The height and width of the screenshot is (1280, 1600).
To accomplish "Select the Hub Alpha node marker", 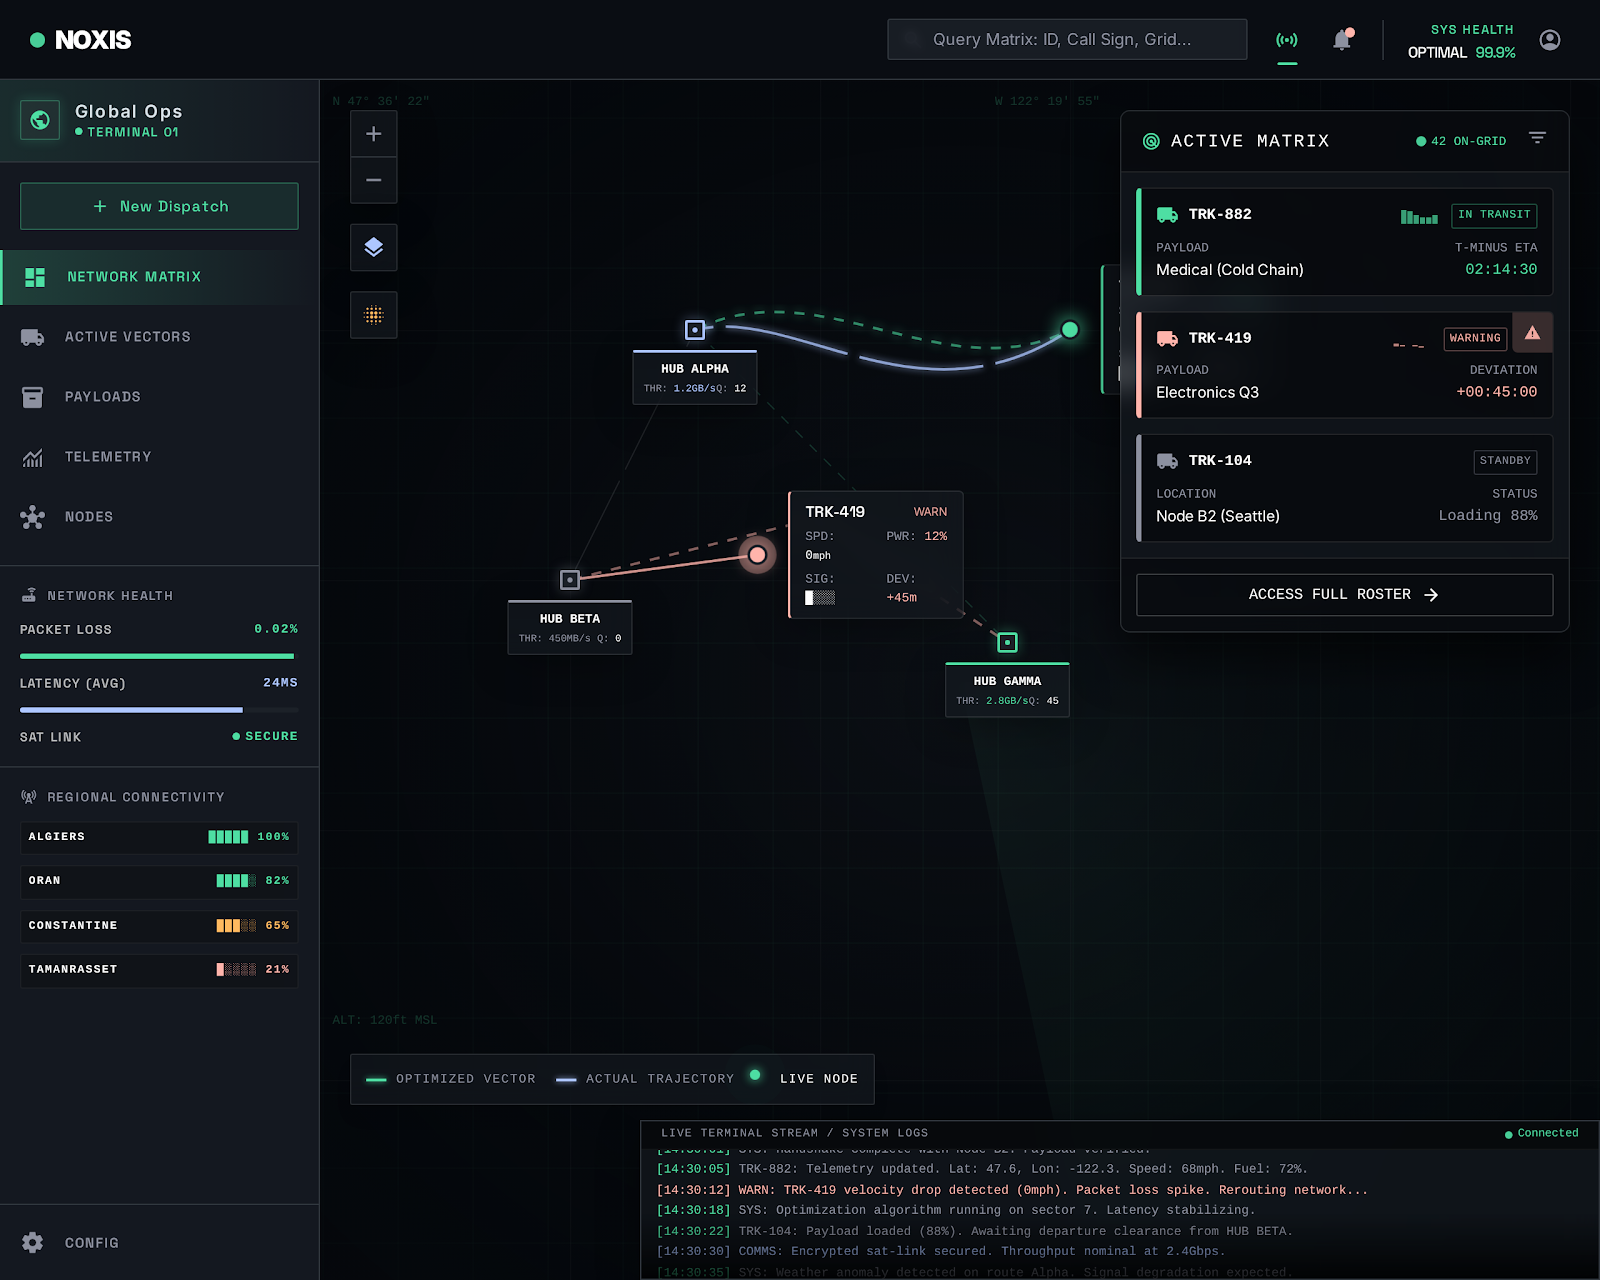I will pyautogui.click(x=695, y=330).
